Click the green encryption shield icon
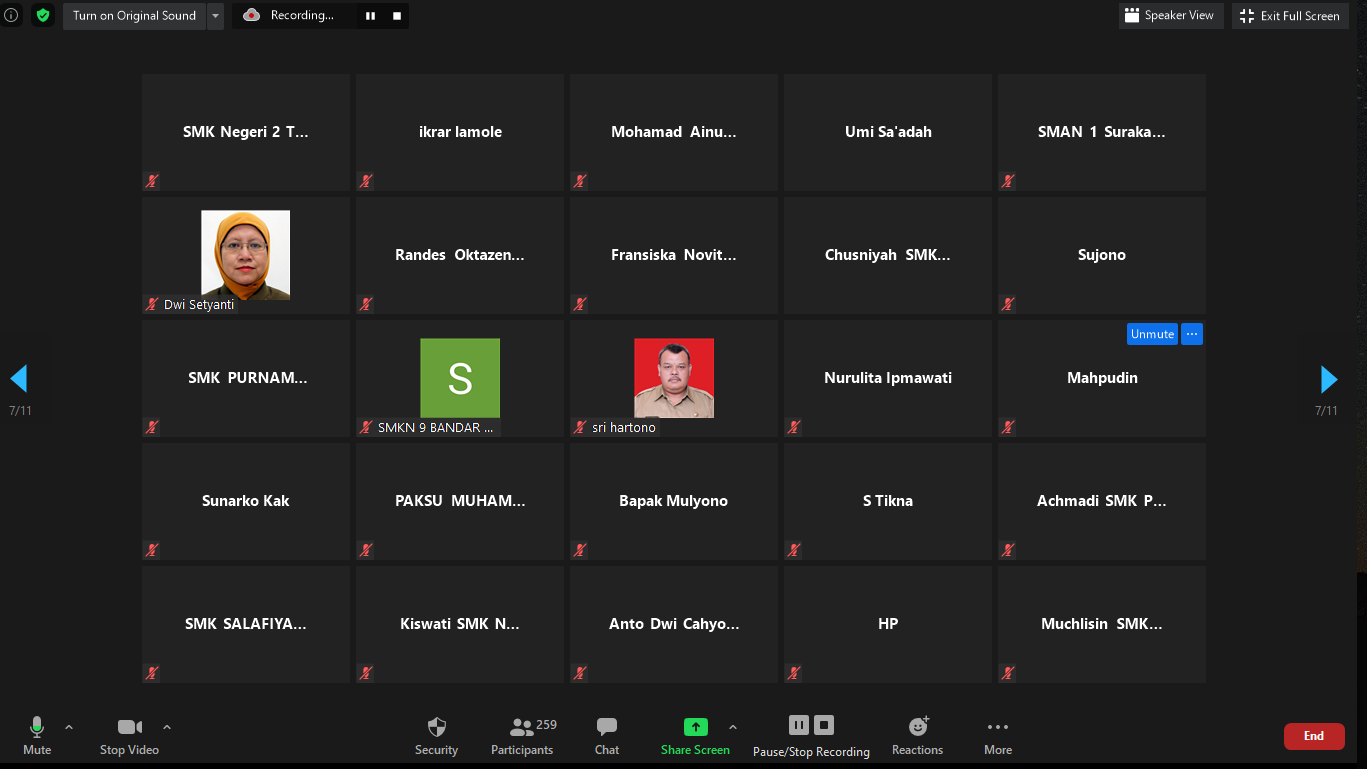Viewport: 1367px width, 769px height. [x=42, y=15]
